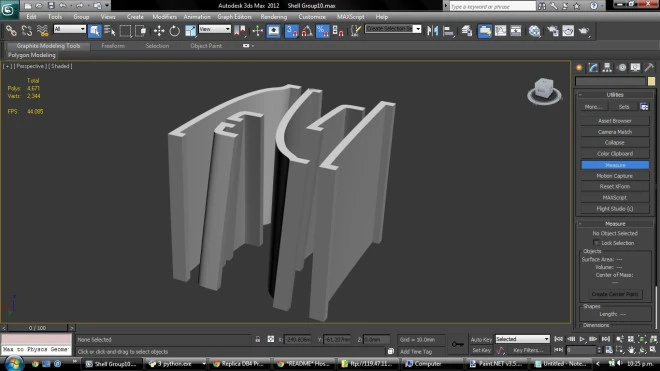The image size is (660, 371).
Task: Open the Layer Manager
Action: click(x=466, y=31)
